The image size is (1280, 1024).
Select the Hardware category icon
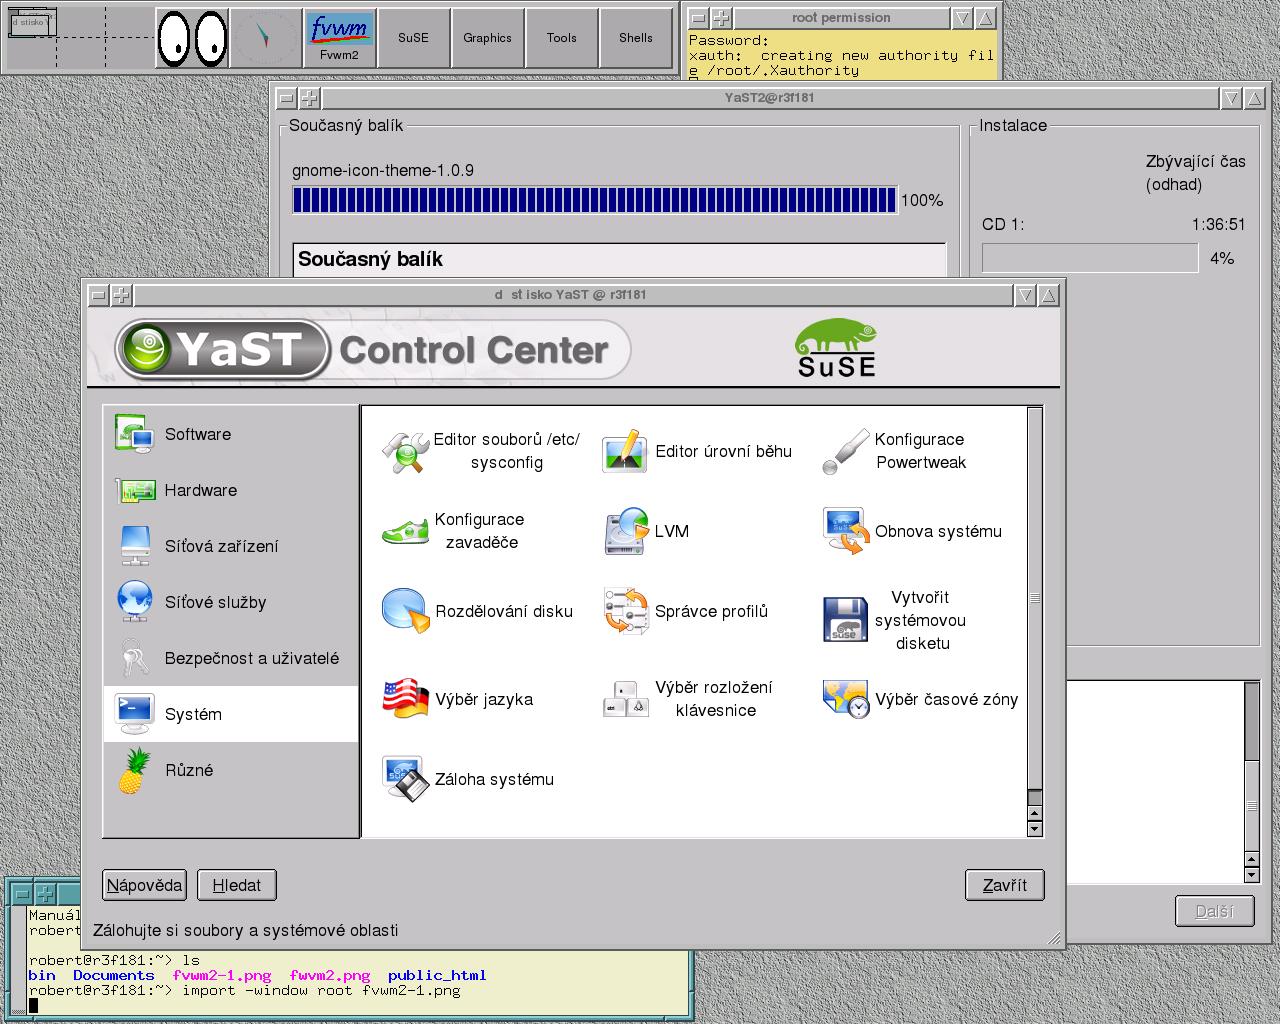[134, 490]
